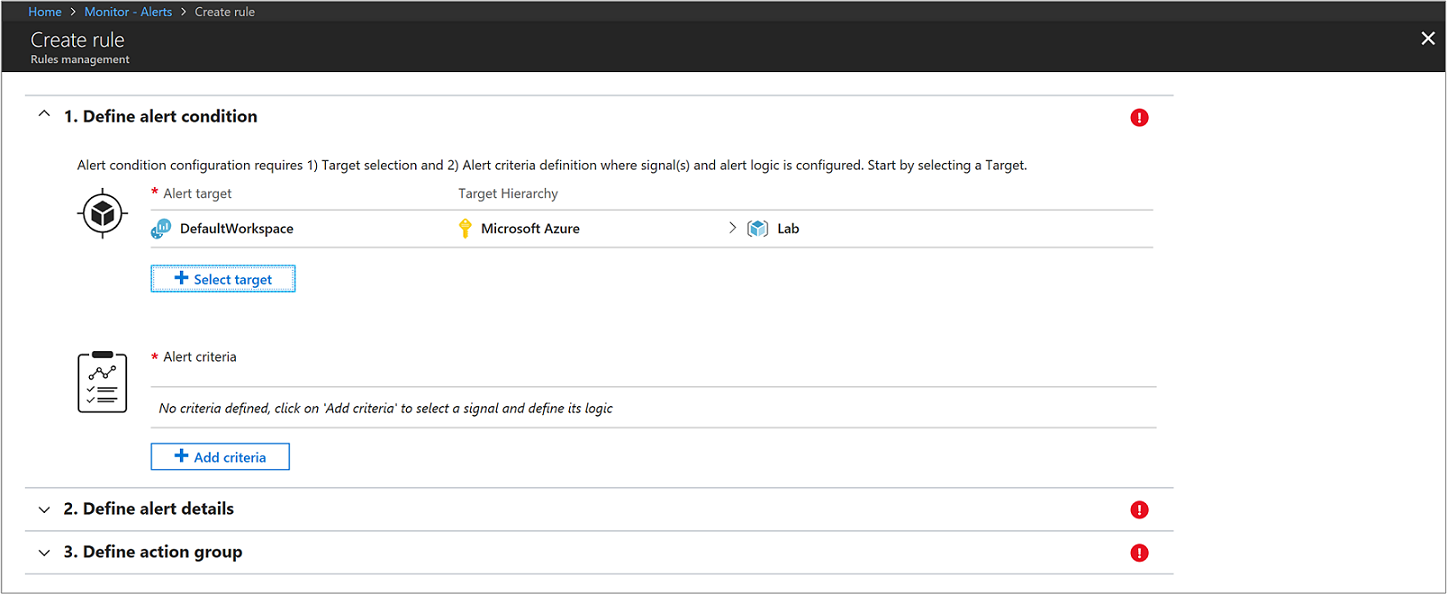Viewport: 1447px width, 594px height.
Task: Collapse the Define alert condition section
Action: point(43,116)
